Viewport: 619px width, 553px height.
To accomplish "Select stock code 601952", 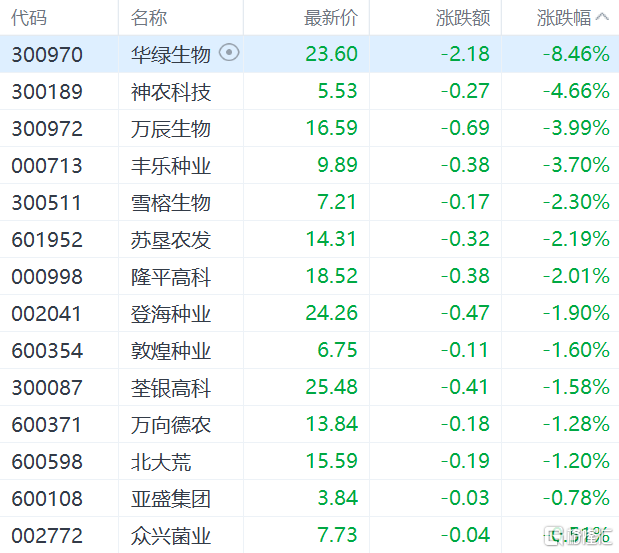I will point(47,240).
